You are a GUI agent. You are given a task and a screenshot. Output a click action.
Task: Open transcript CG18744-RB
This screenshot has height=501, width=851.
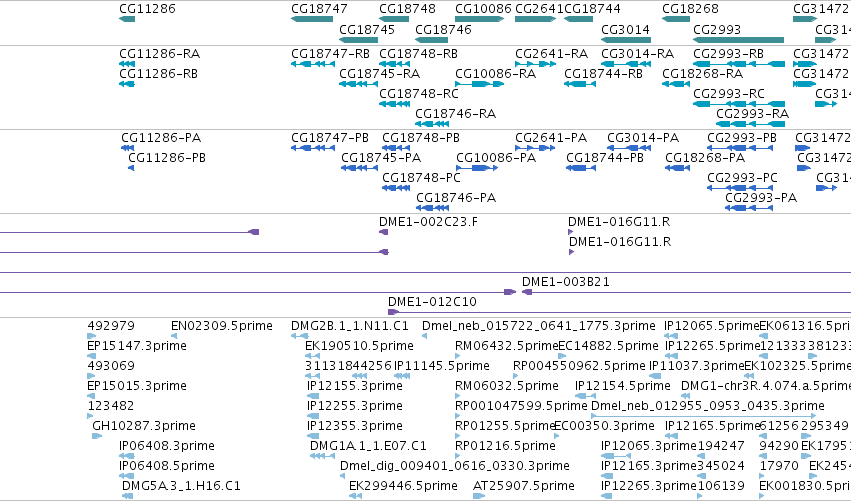604,74
